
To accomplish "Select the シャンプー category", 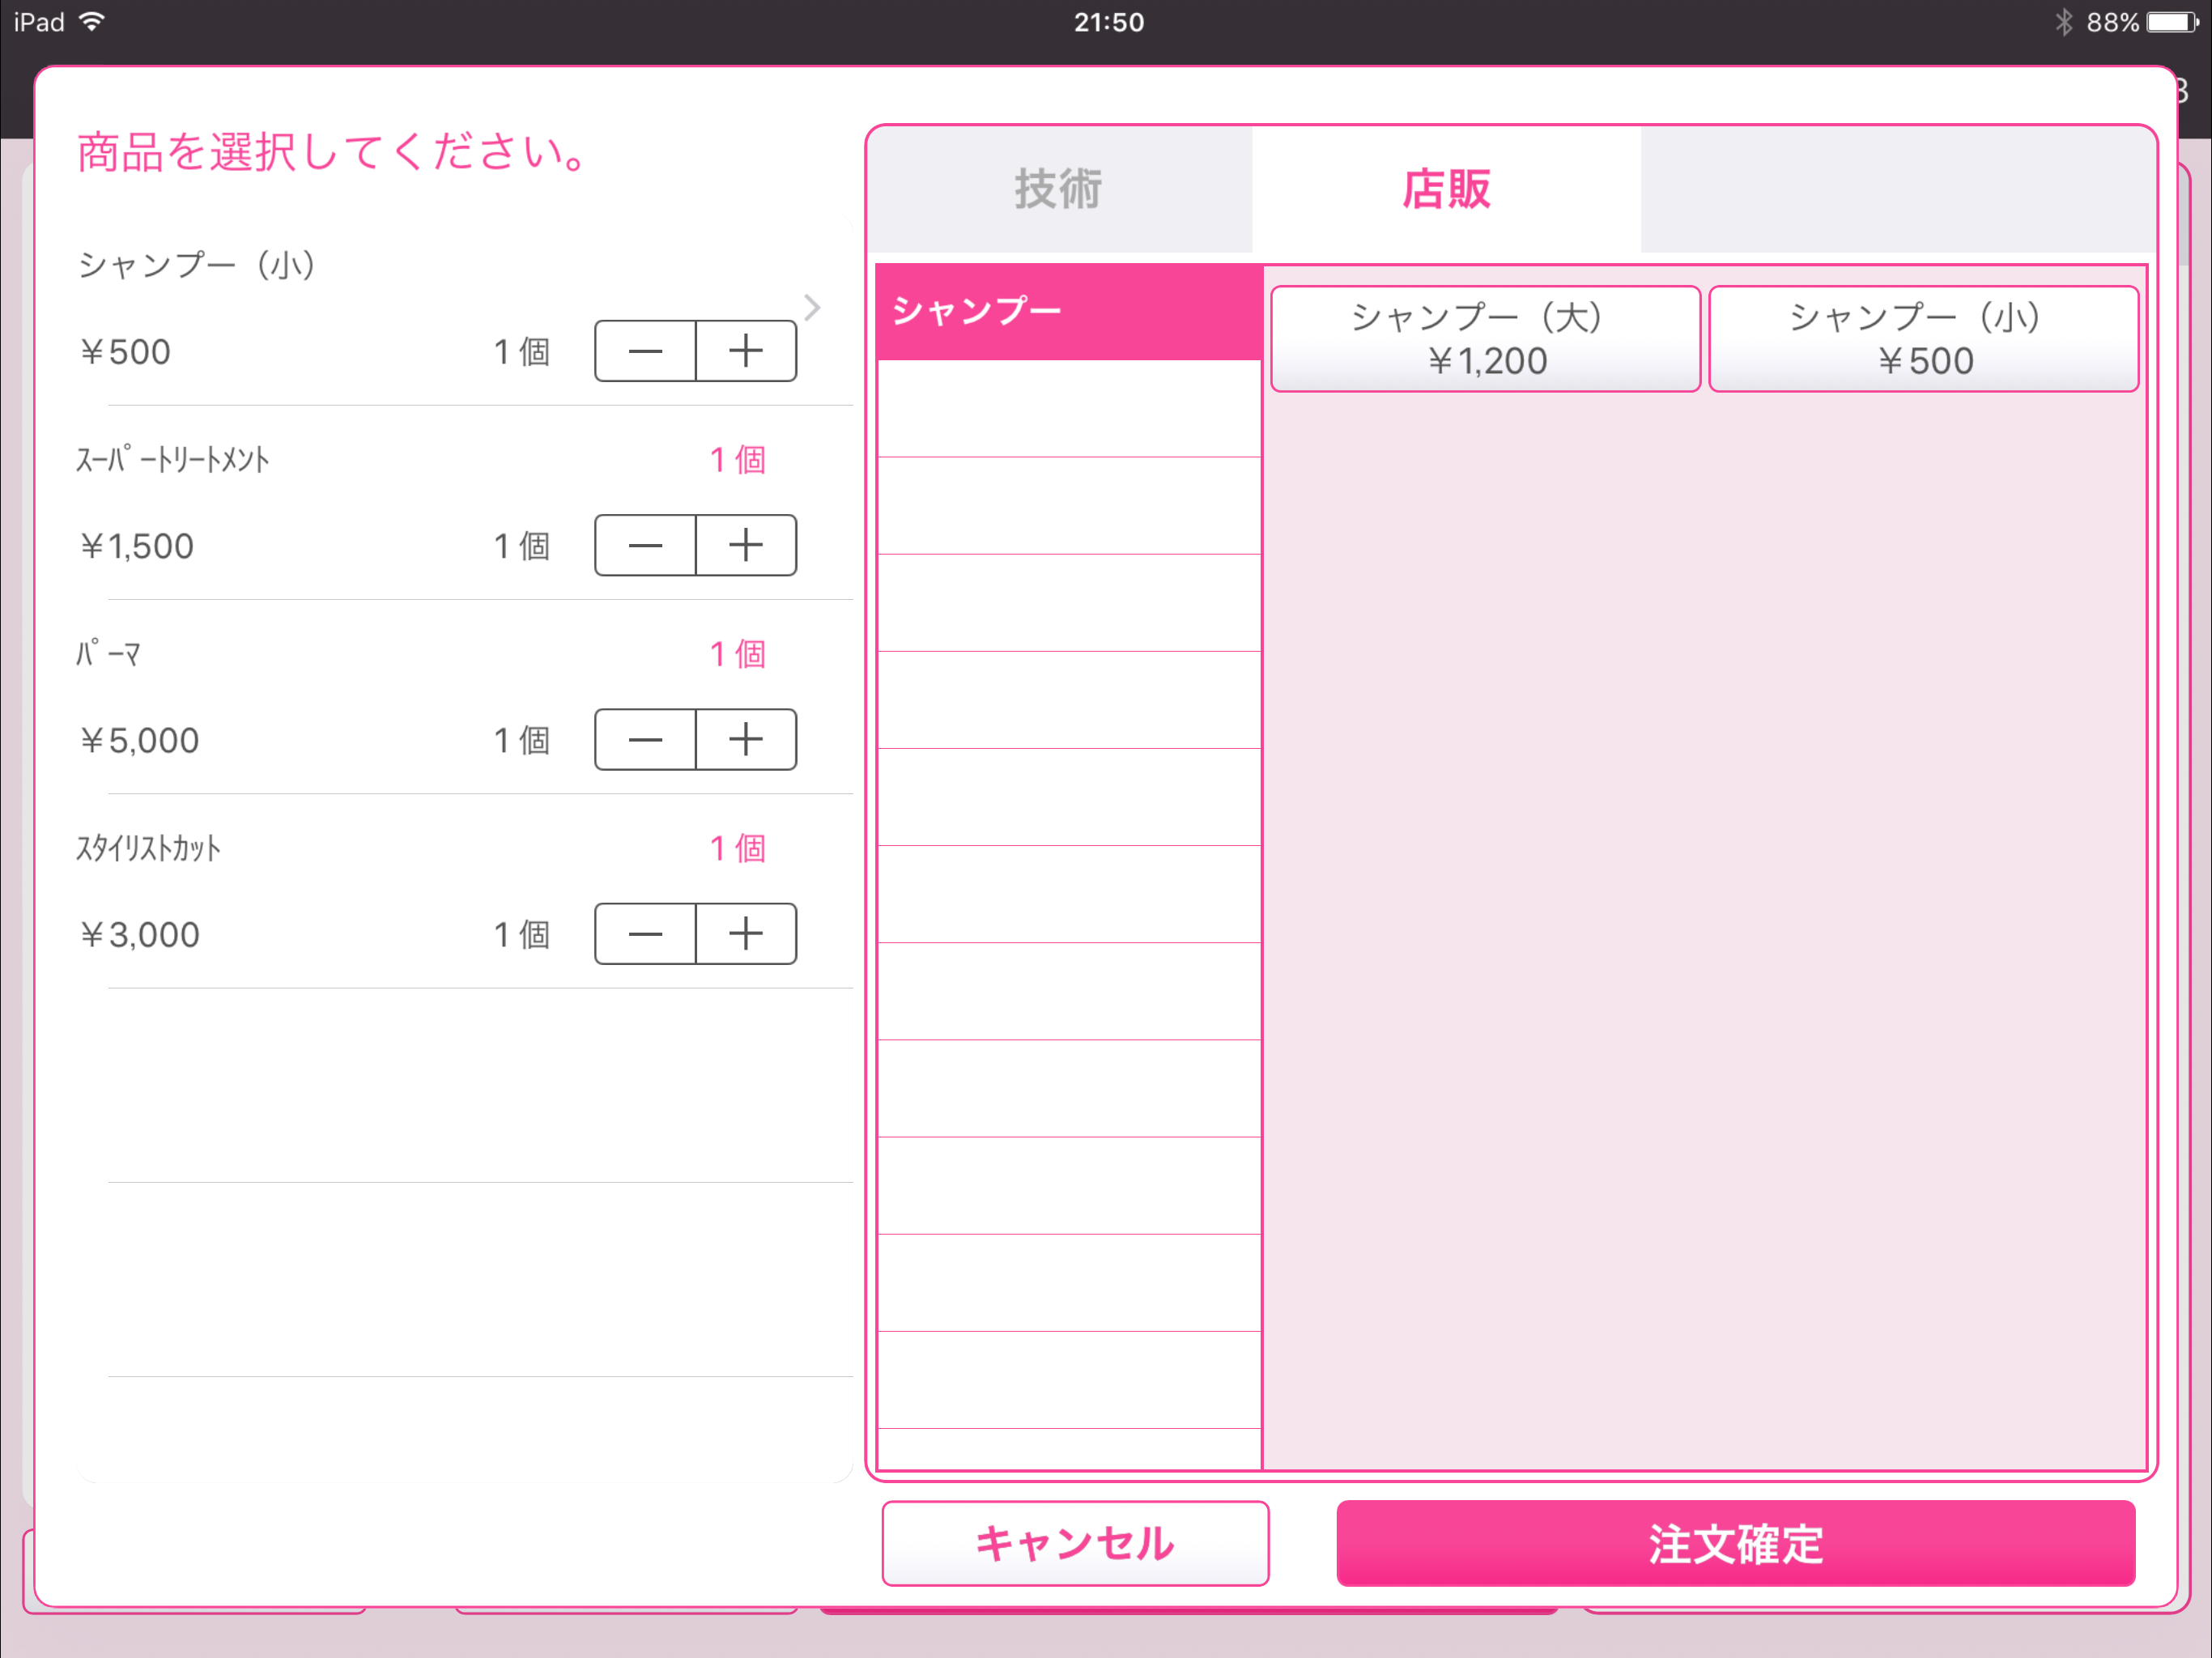I will pyautogui.click(x=1069, y=311).
